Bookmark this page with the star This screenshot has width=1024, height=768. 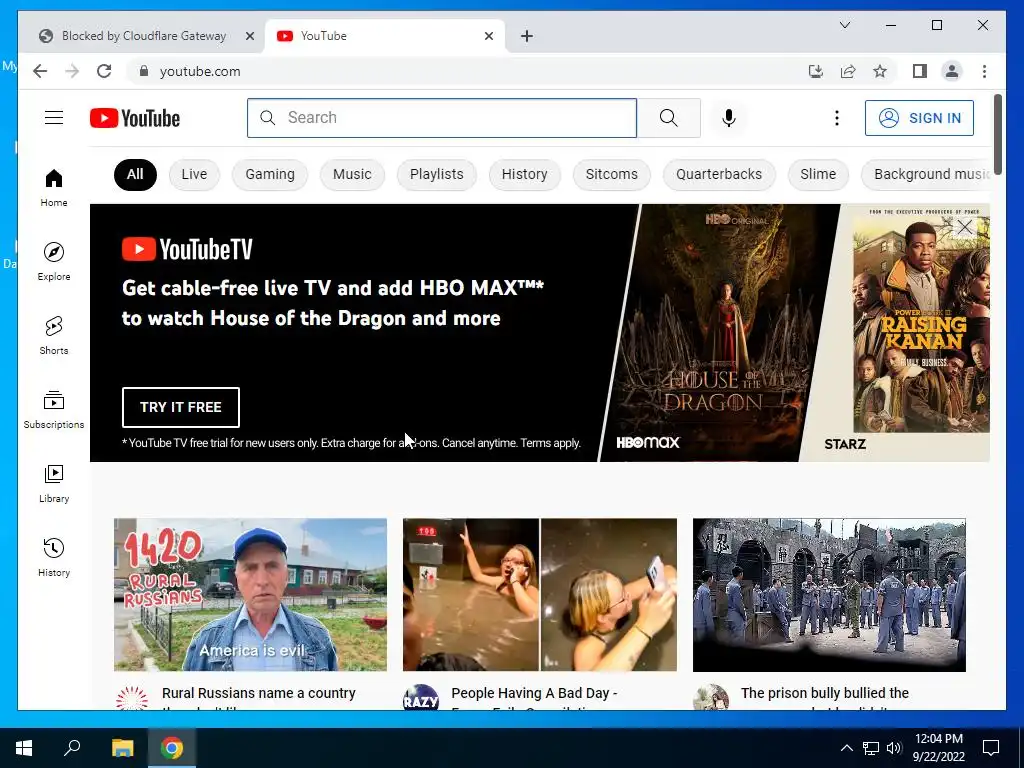[x=880, y=71]
